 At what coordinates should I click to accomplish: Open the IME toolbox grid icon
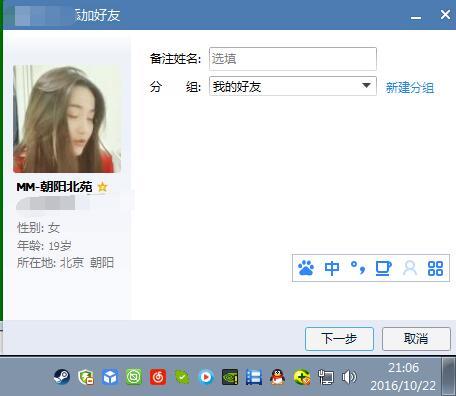(435, 268)
